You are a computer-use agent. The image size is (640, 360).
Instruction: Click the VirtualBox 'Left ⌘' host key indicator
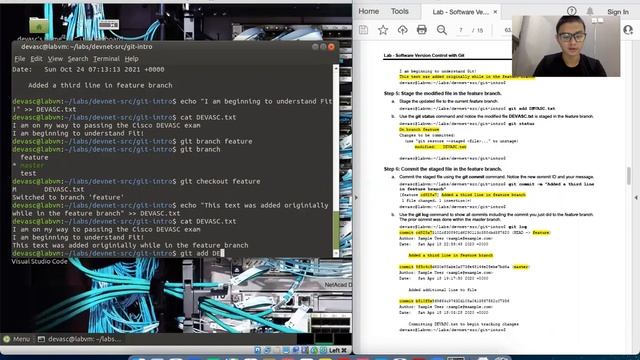(338, 350)
